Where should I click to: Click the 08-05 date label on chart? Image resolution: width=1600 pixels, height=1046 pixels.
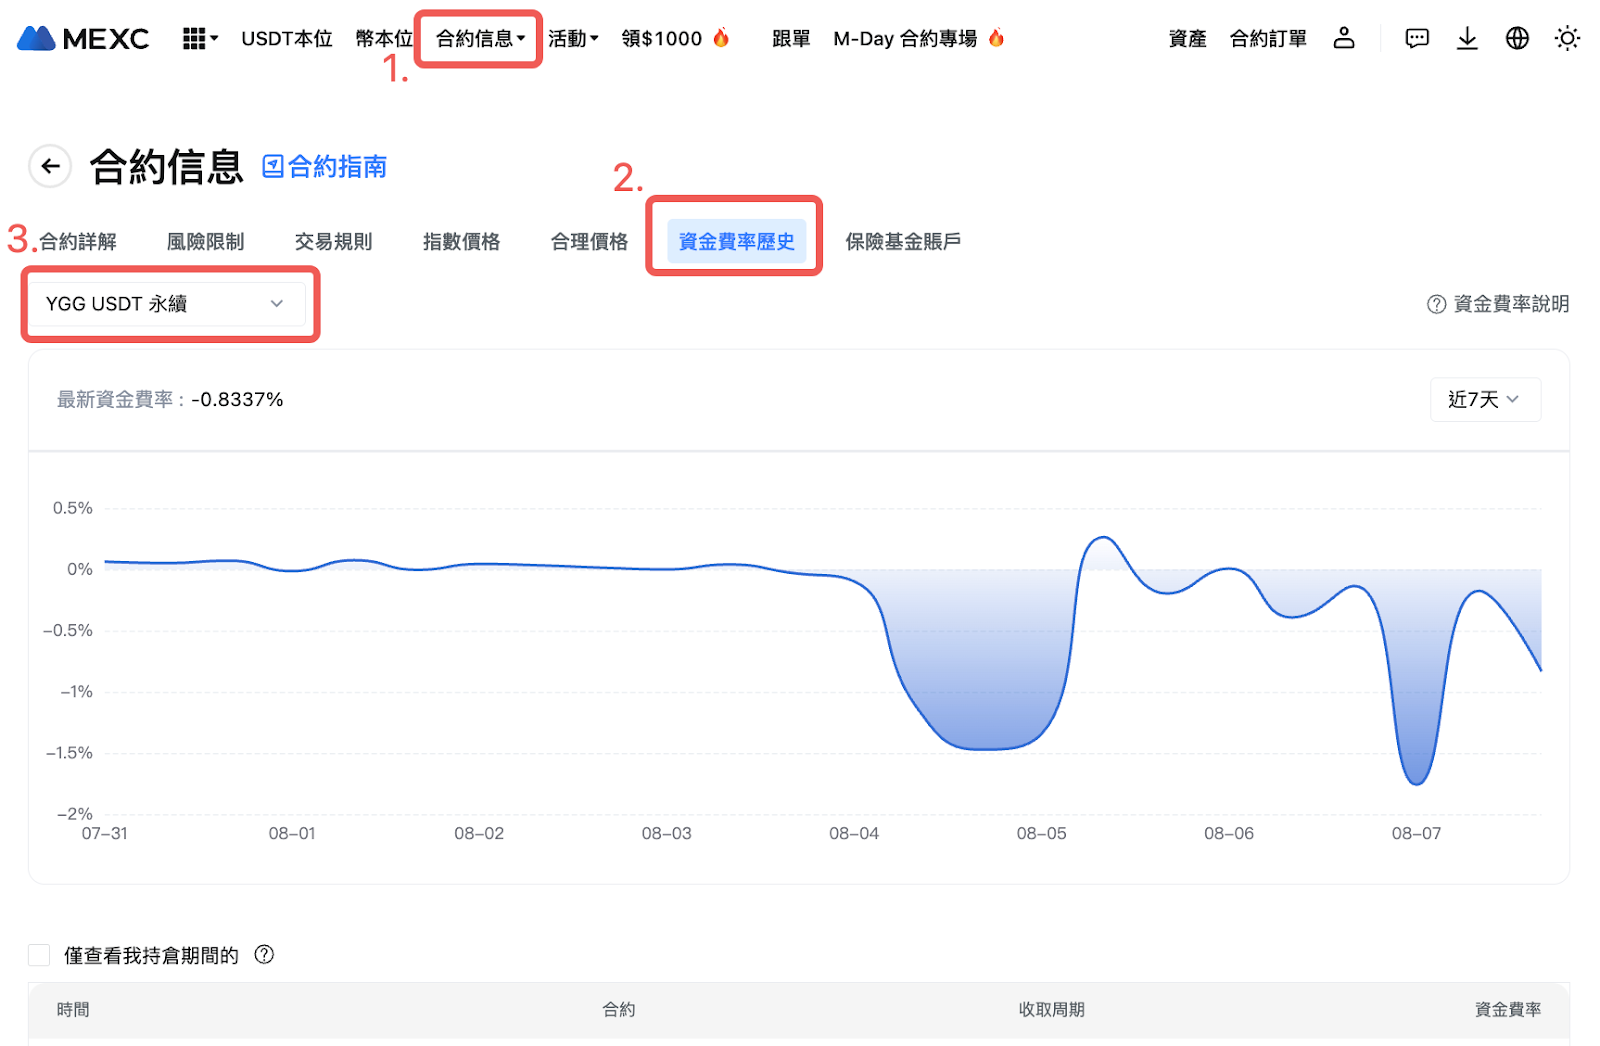pyautogui.click(x=1041, y=833)
